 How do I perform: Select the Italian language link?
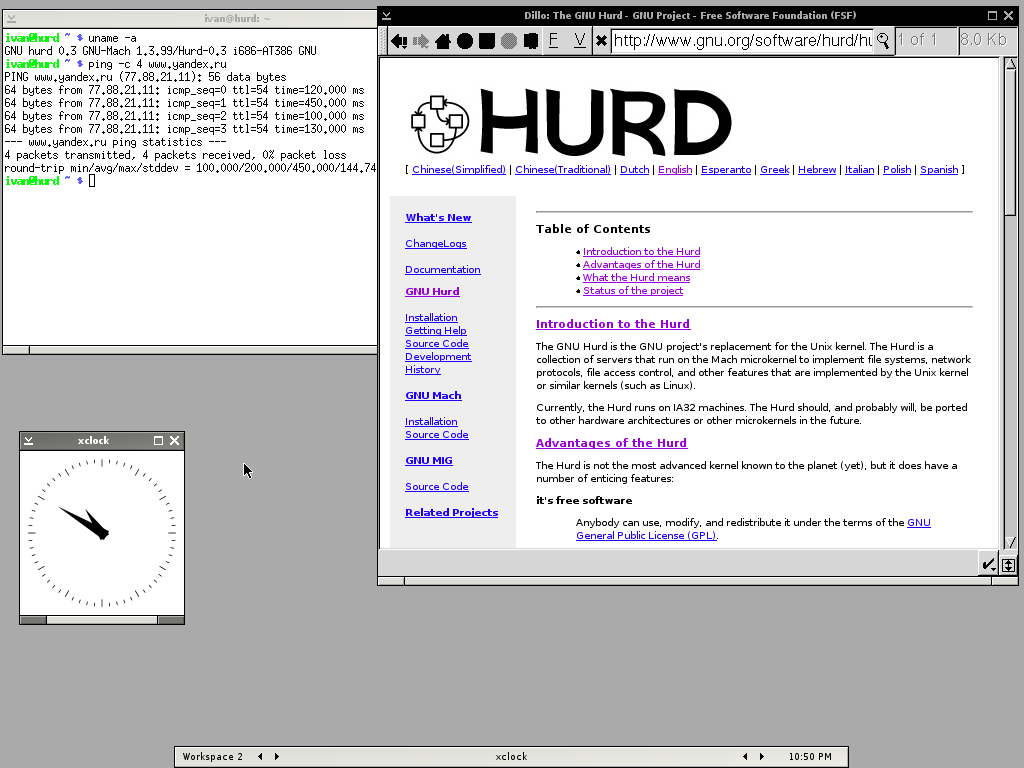[x=859, y=170]
